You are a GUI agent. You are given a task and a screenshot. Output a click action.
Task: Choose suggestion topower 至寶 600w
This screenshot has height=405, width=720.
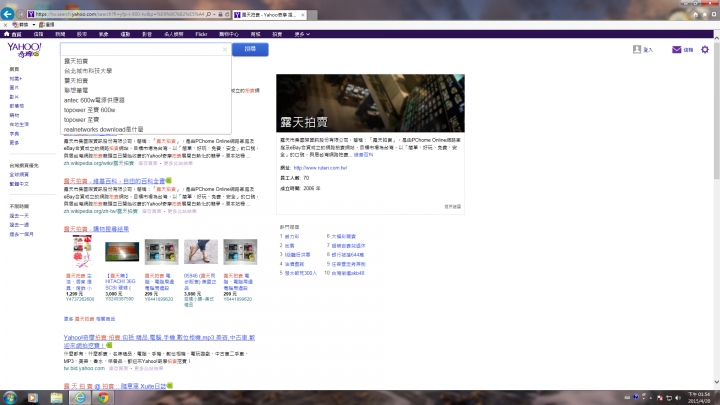point(90,110)
